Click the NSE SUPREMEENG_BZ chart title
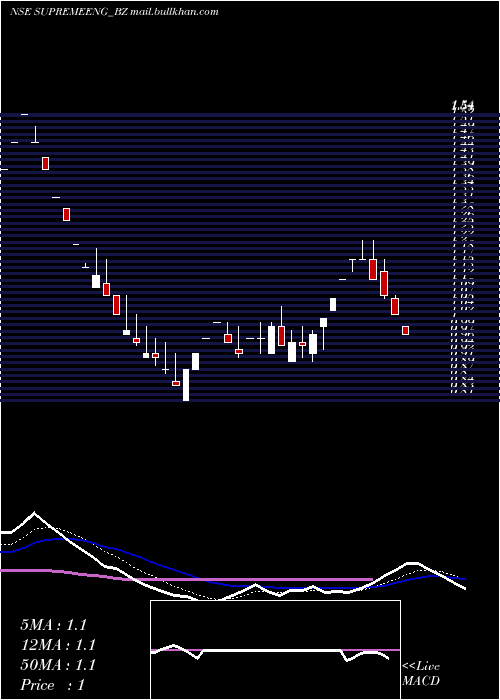This screenshot has height=700, width=500. tap(69, 12)
